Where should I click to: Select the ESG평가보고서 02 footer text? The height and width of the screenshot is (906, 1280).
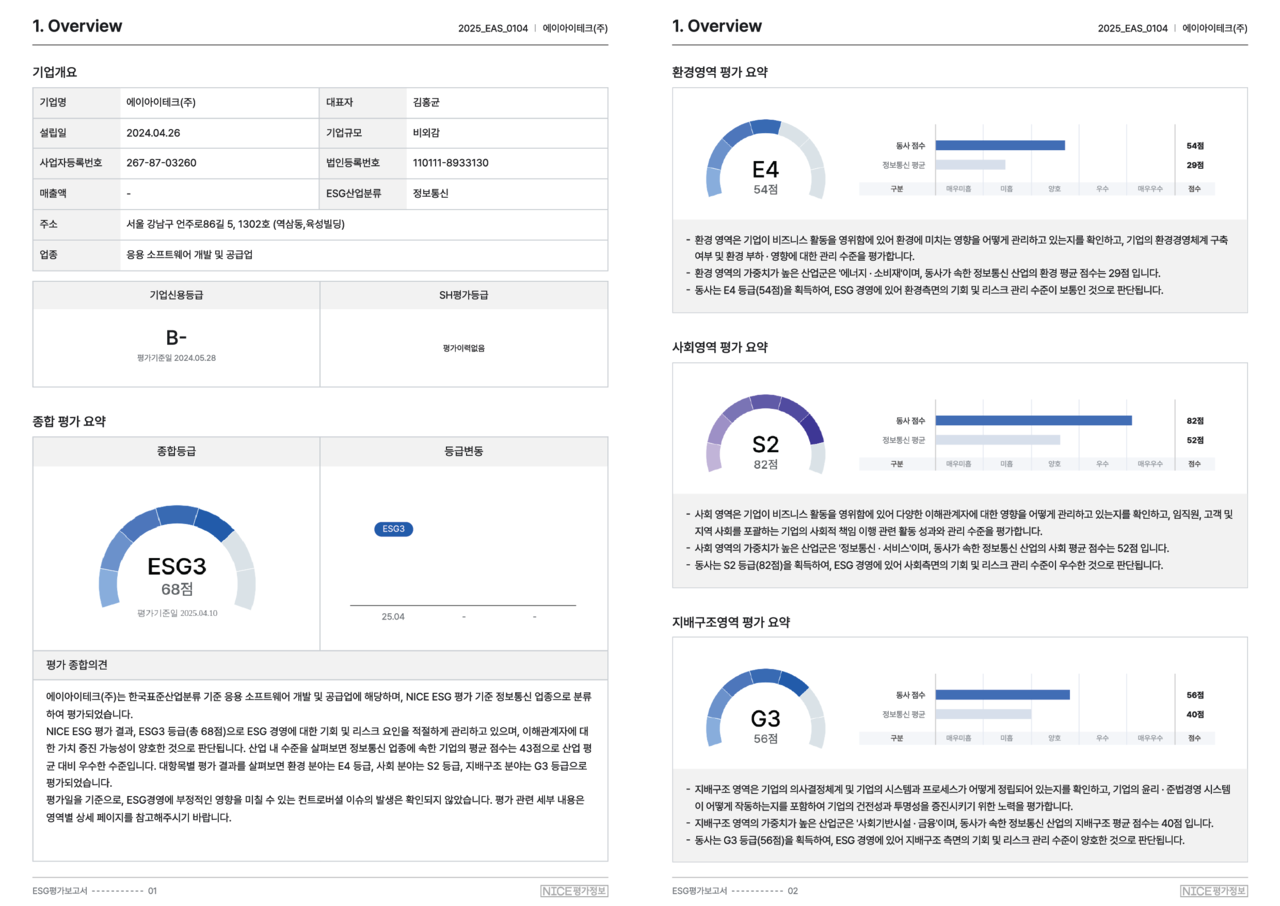(735, 891)
